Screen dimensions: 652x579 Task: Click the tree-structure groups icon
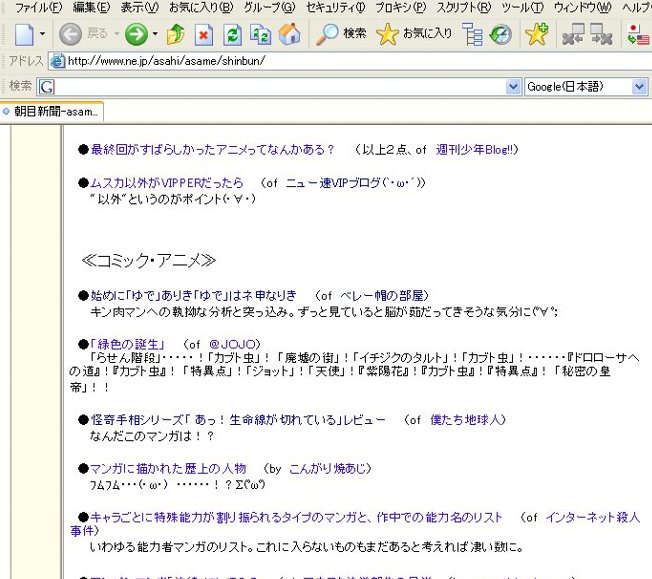[472, 34]
